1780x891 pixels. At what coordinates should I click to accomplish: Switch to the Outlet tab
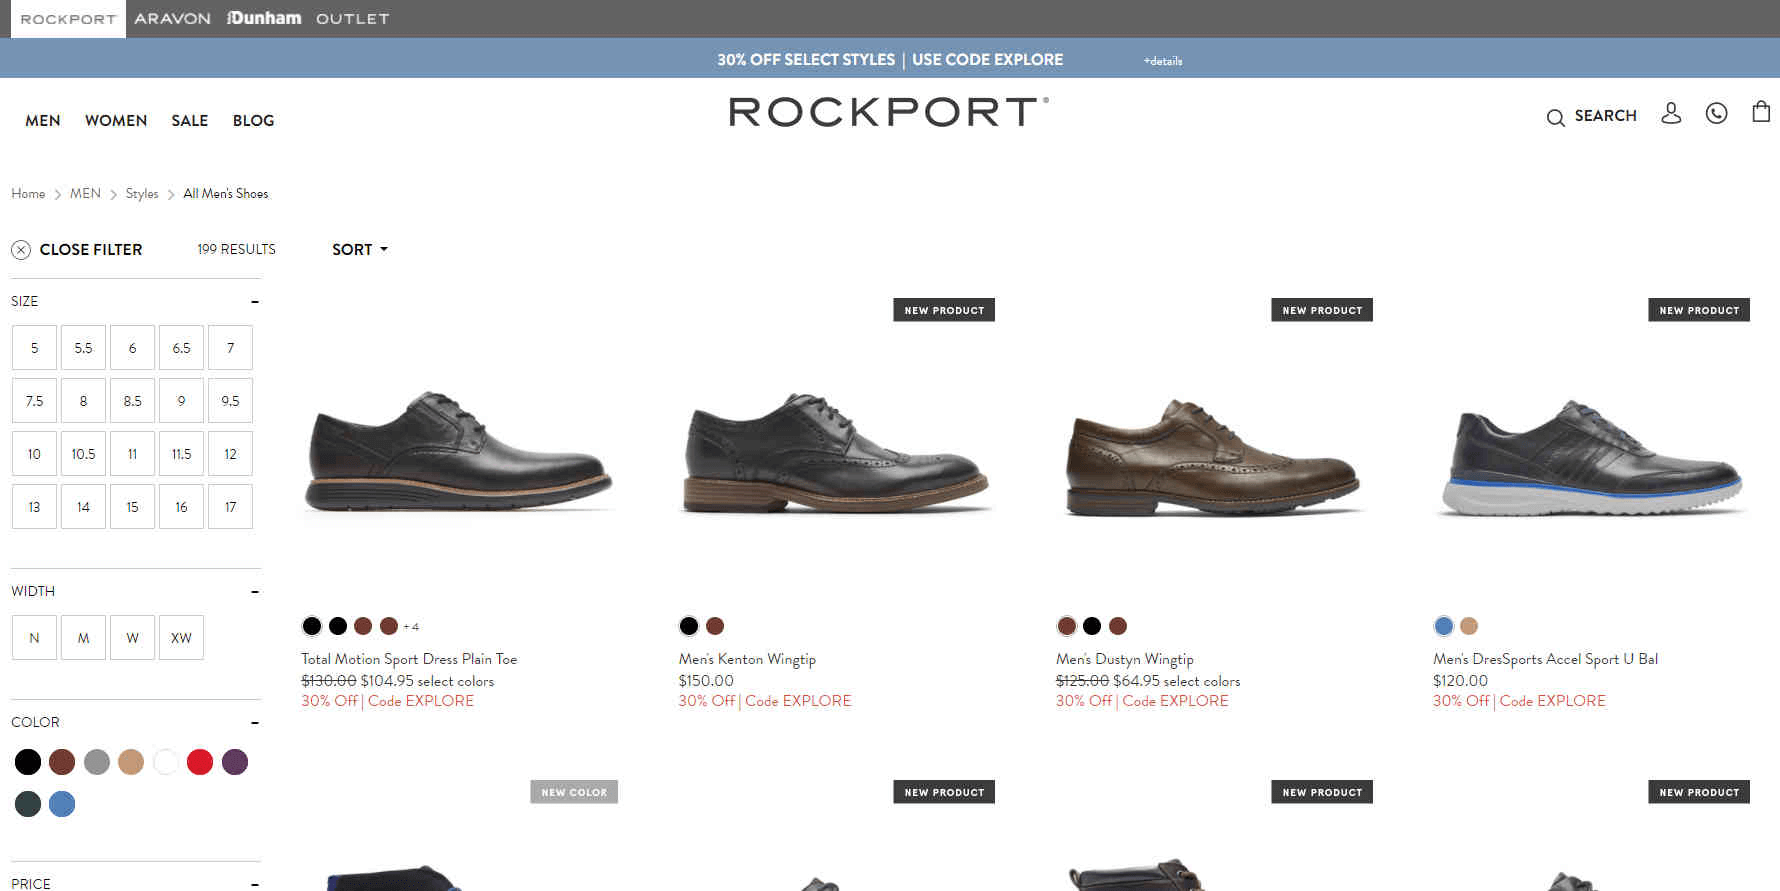click(x=352, y=18)
